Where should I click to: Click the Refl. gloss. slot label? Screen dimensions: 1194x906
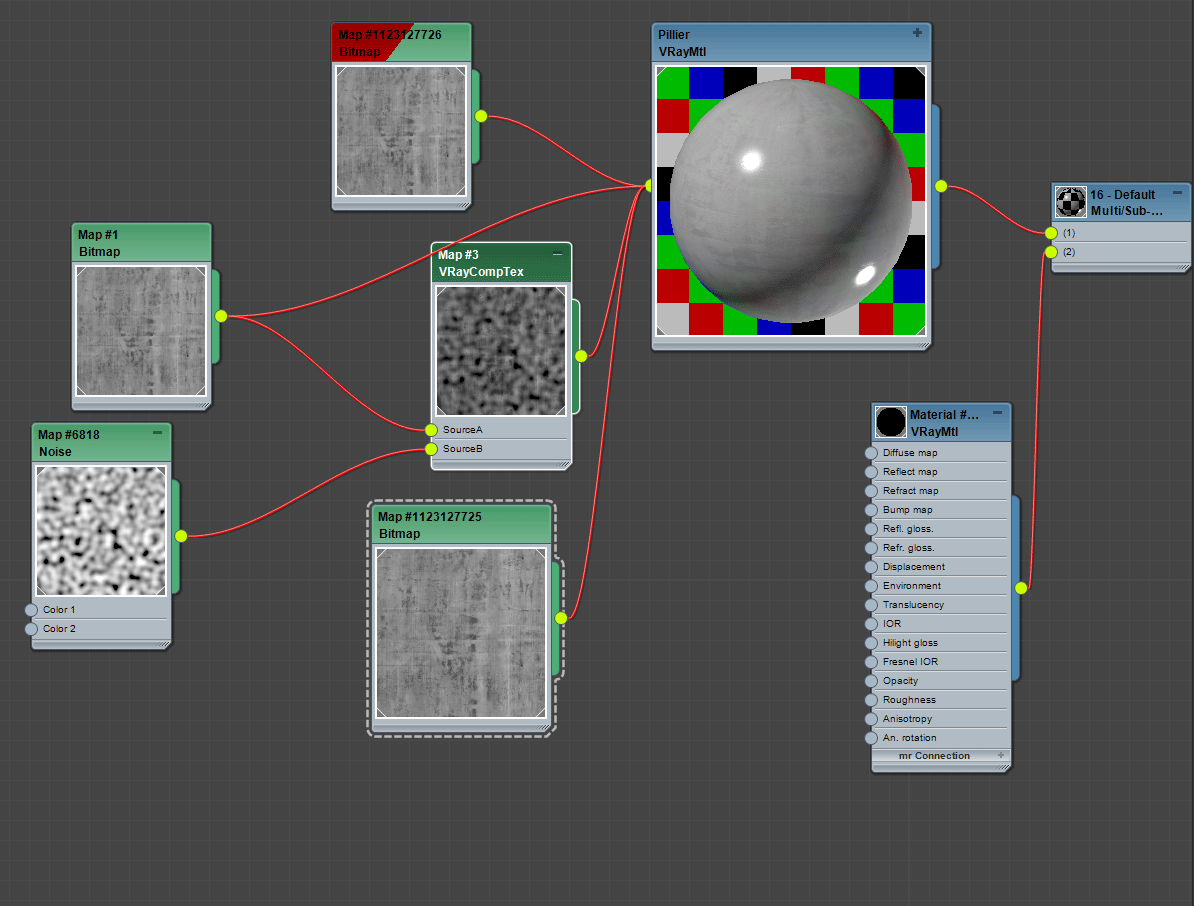tap(908, 529)
